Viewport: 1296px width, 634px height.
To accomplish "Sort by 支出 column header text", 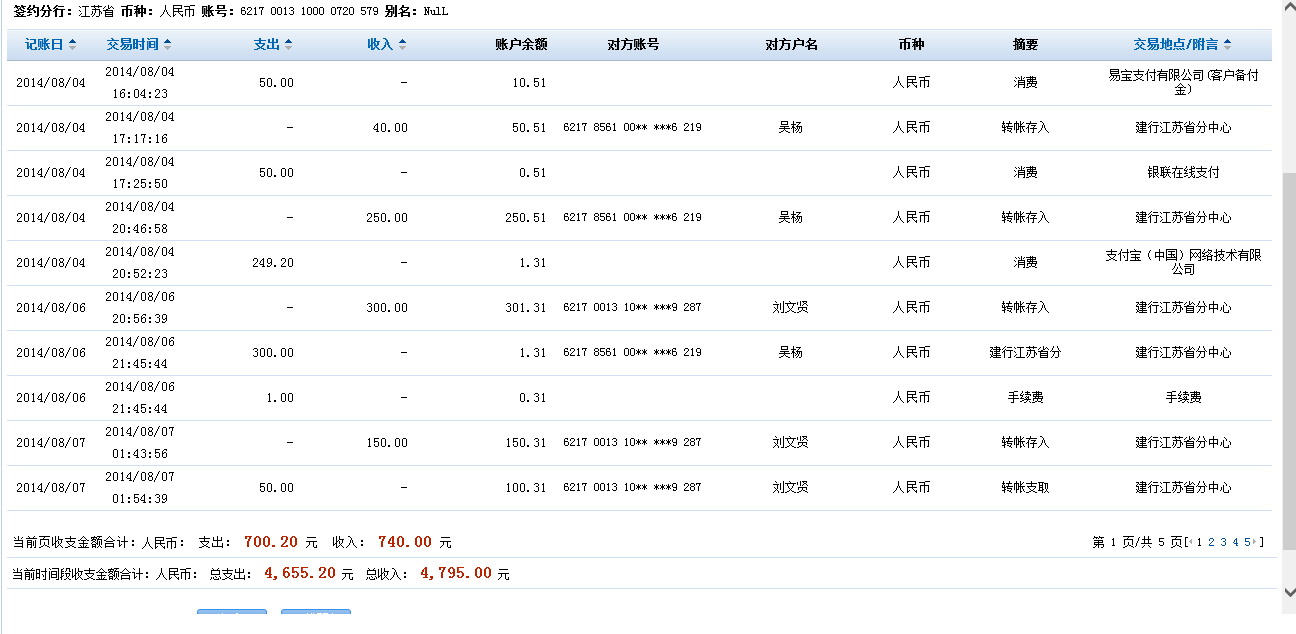I will pyautogui.click(x=266, y=45).
